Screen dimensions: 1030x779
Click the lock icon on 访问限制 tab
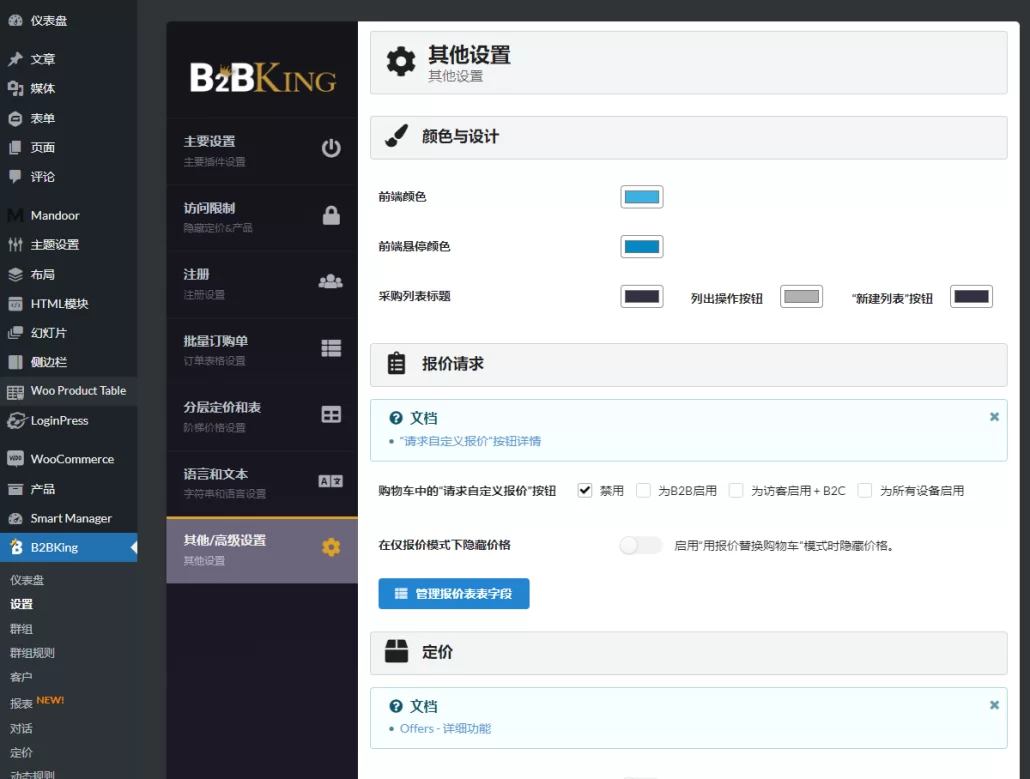click(x=331, y=215)
